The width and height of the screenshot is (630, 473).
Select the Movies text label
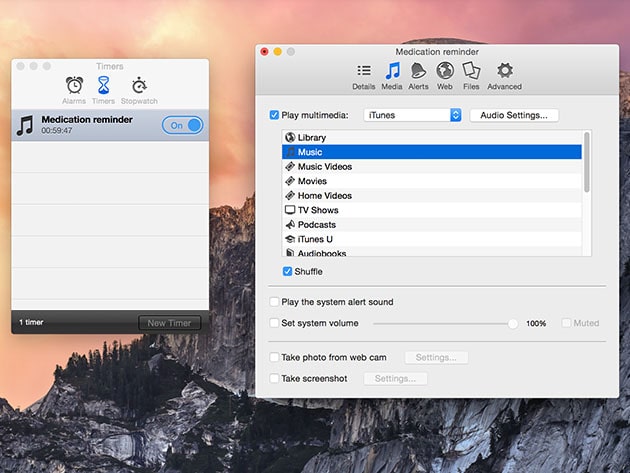[x=312, y=181]
